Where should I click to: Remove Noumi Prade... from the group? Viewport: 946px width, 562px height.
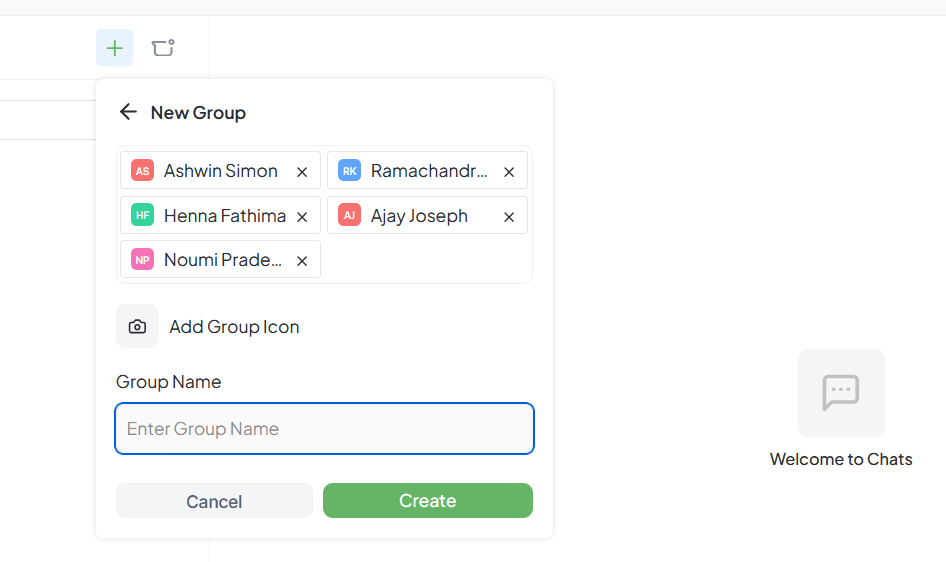(x=302, y=261)
